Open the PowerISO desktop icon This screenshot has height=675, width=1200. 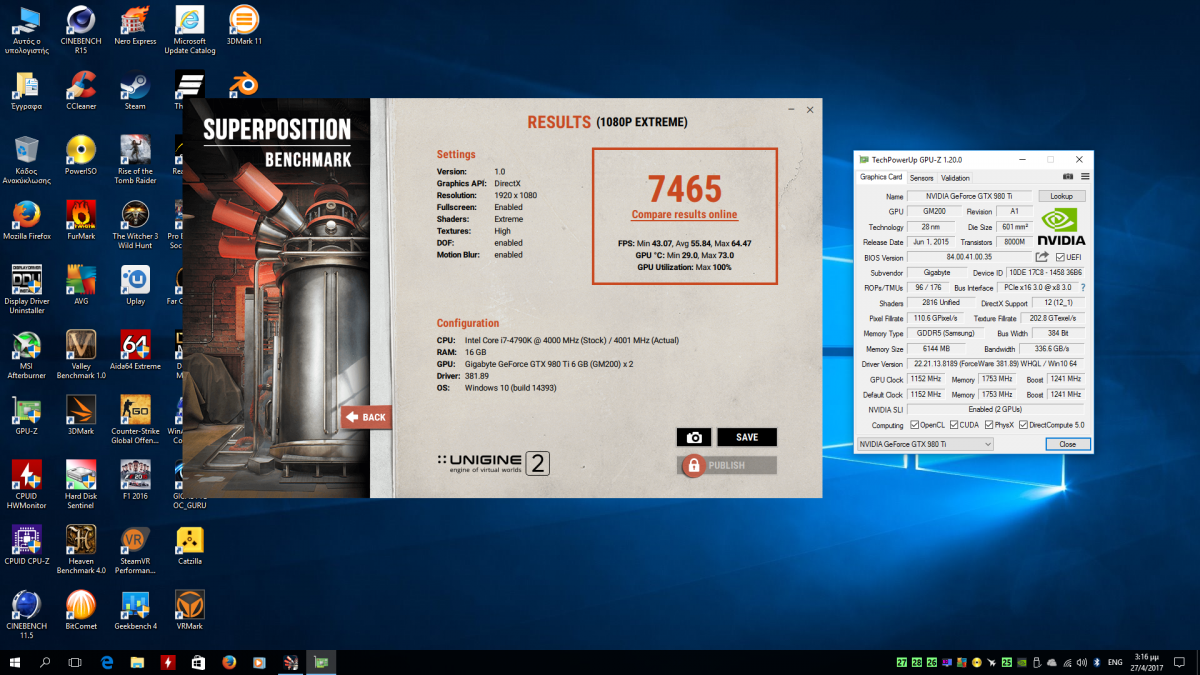tap(81, 156)
